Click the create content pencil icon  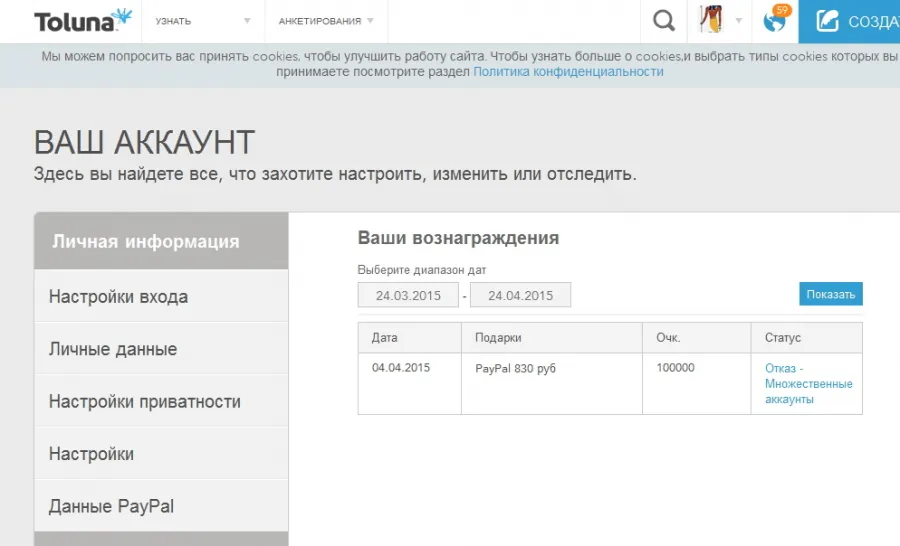(827, 21)
